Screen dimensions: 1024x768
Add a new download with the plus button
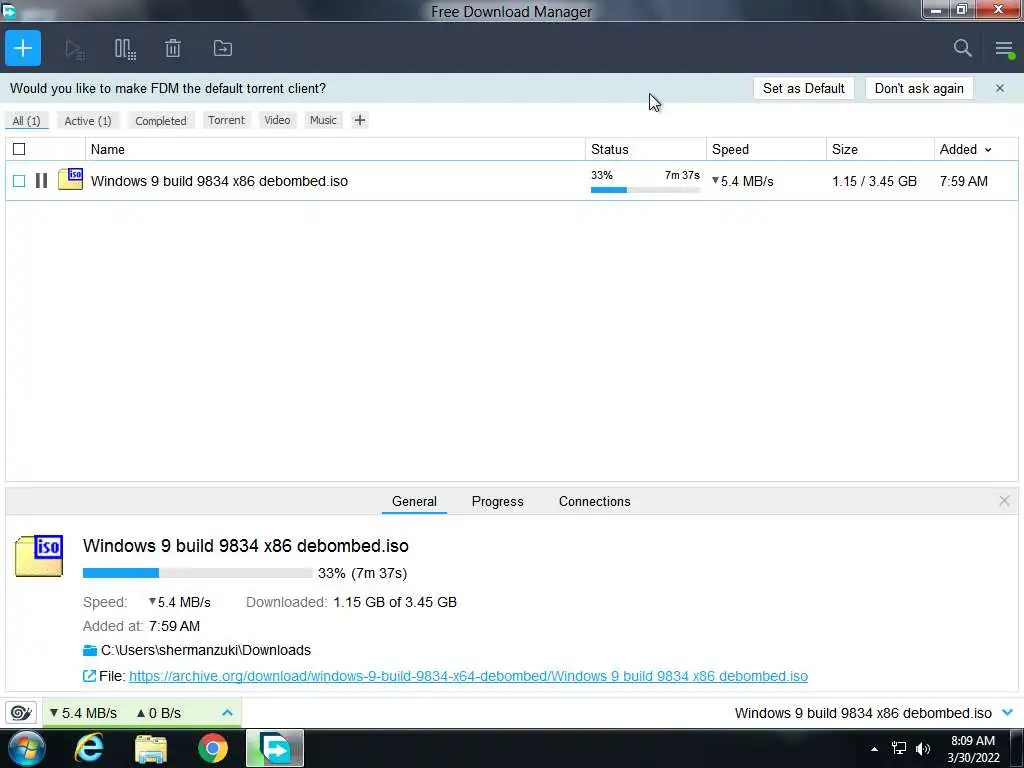pos(23,48)
